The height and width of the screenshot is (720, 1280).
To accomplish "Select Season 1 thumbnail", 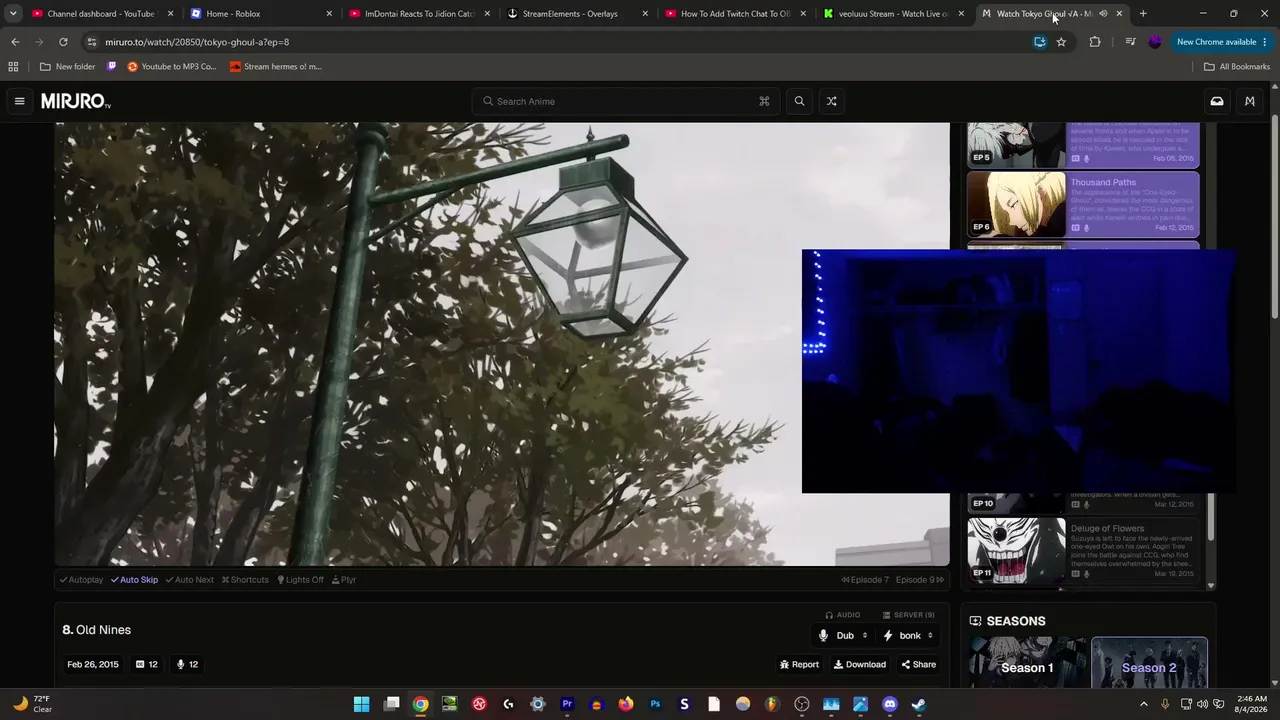I will click(x=1027, y=664).
